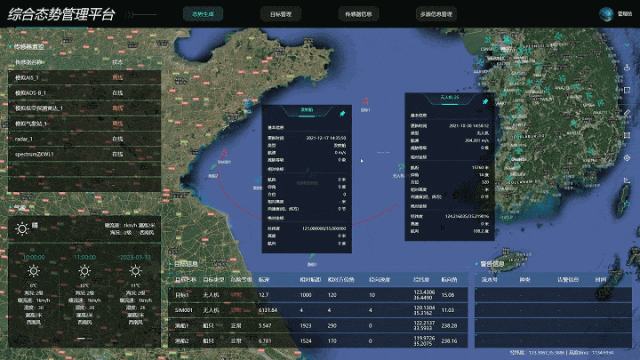640x360 pixels.
Task: Select the rectangle selection tool on right toolbar
Action: (x=627, y=90)
